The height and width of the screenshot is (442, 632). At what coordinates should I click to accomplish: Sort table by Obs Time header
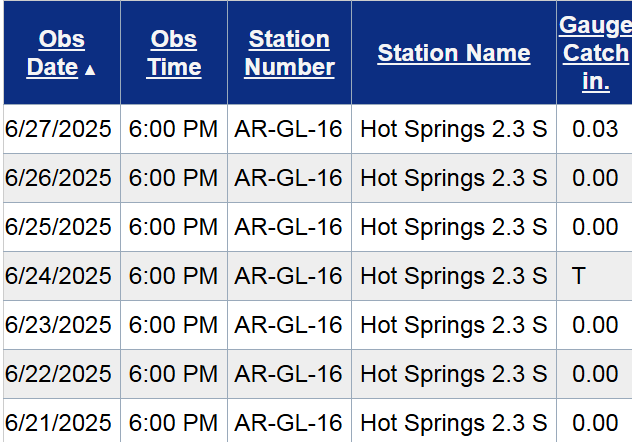click(x=174, y=53)
